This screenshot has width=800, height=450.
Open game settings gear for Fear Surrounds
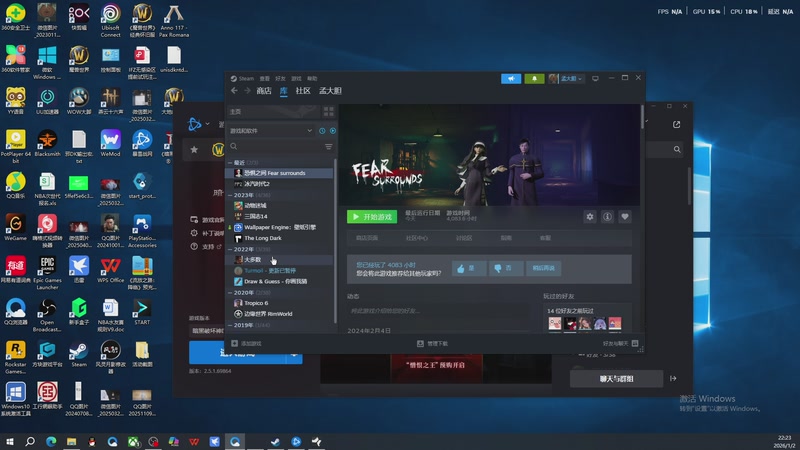[x=590, y=217]
